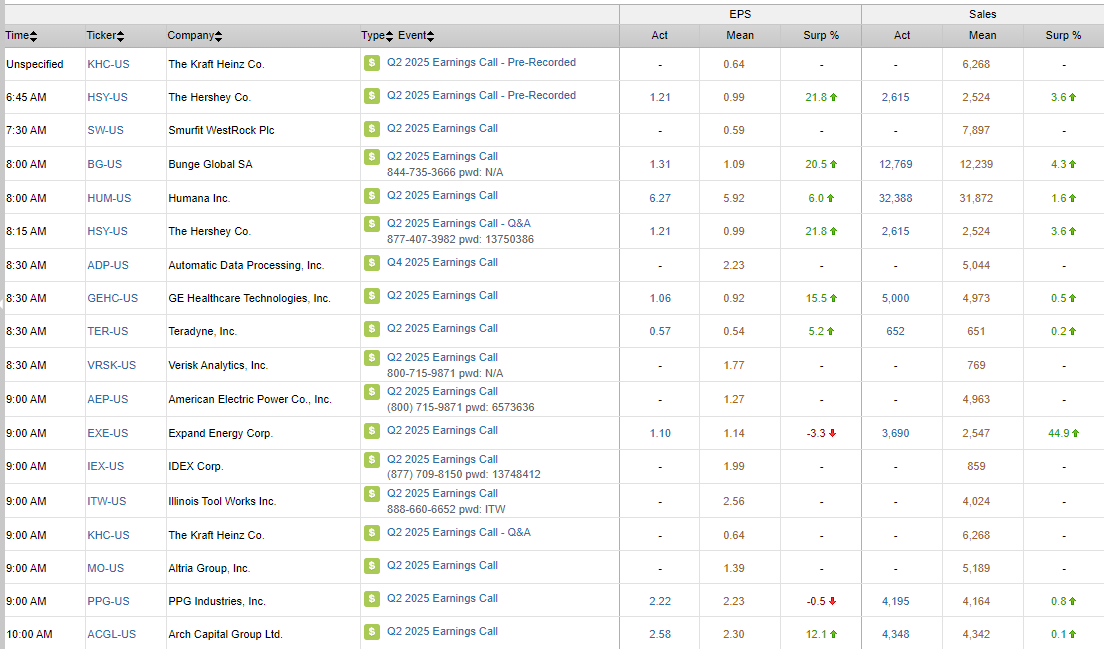Image resolution: width=1104 pixels, height=649 pixels.
Task: Open the VRSK-US ticker link
Action: [x=112, y=365]
